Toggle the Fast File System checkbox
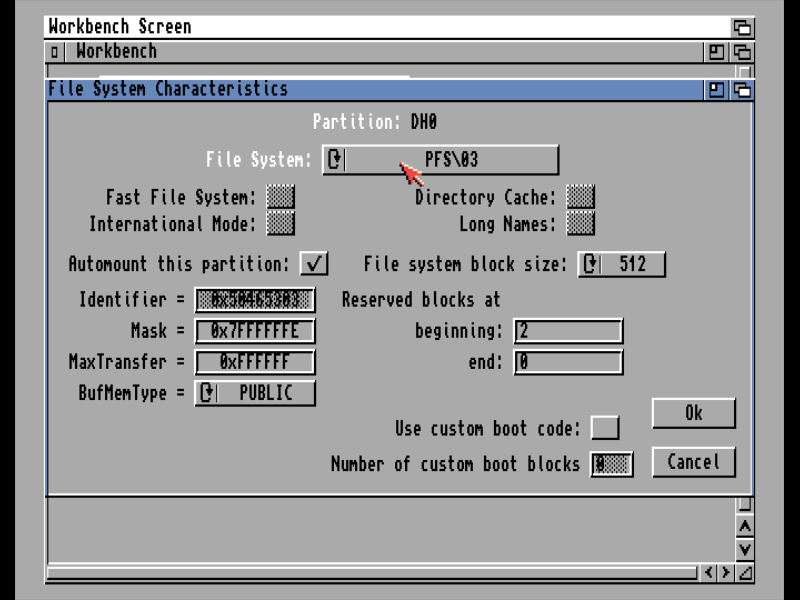The width and height of the screenshot is (800, 600). click(x=281, y=197)
